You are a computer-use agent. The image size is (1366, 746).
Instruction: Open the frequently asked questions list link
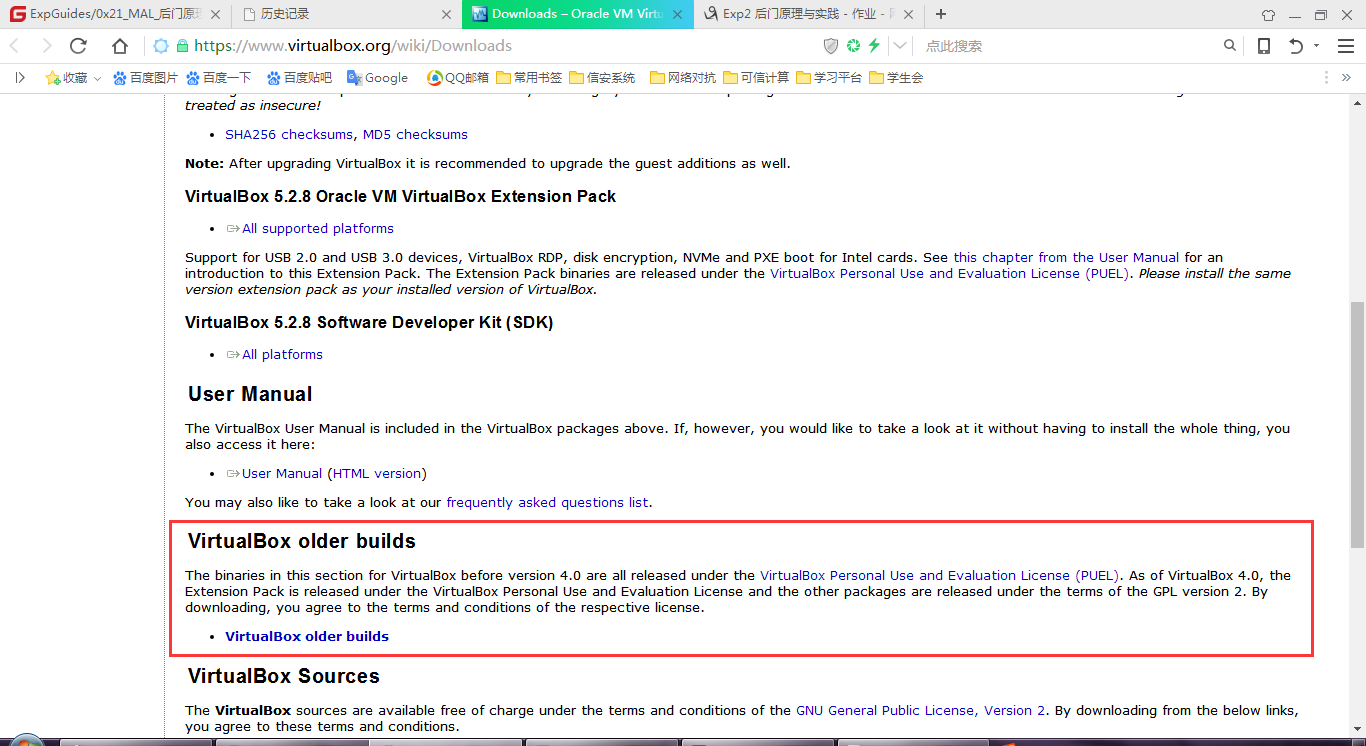click(547, 502)
